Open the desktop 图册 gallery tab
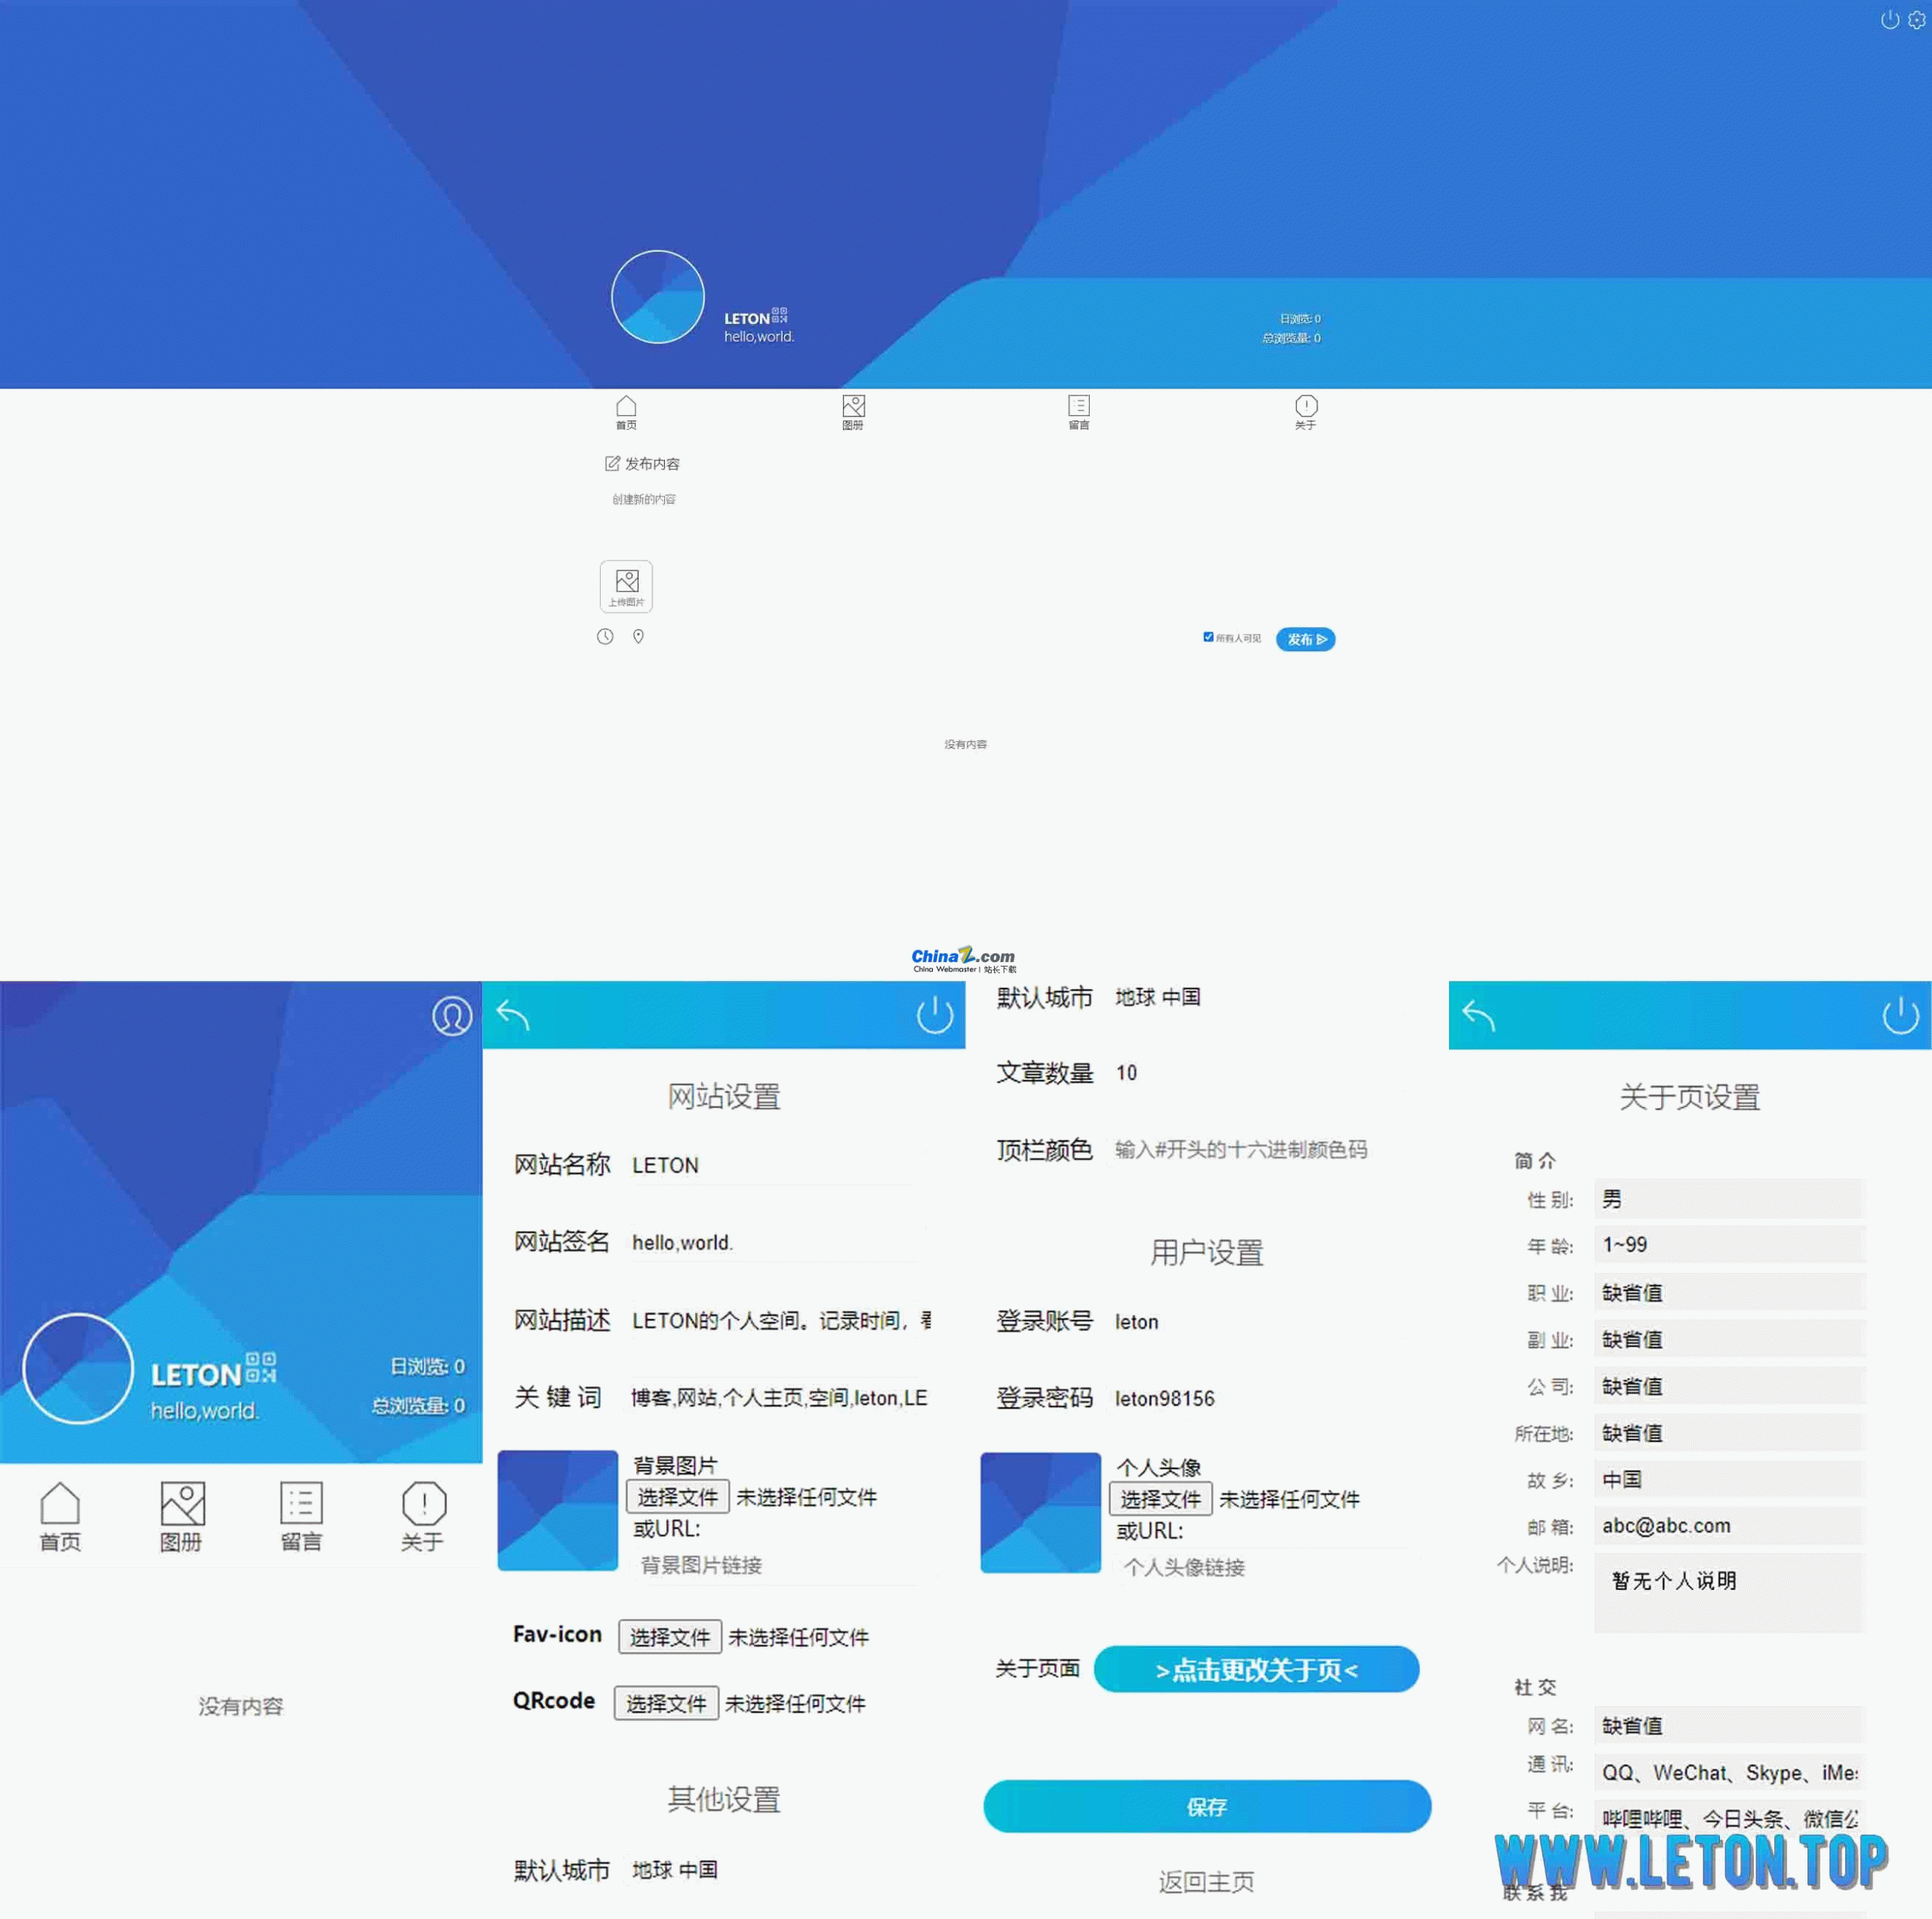This screenshot has width=1932, height=1919. (x=853, y=412)
